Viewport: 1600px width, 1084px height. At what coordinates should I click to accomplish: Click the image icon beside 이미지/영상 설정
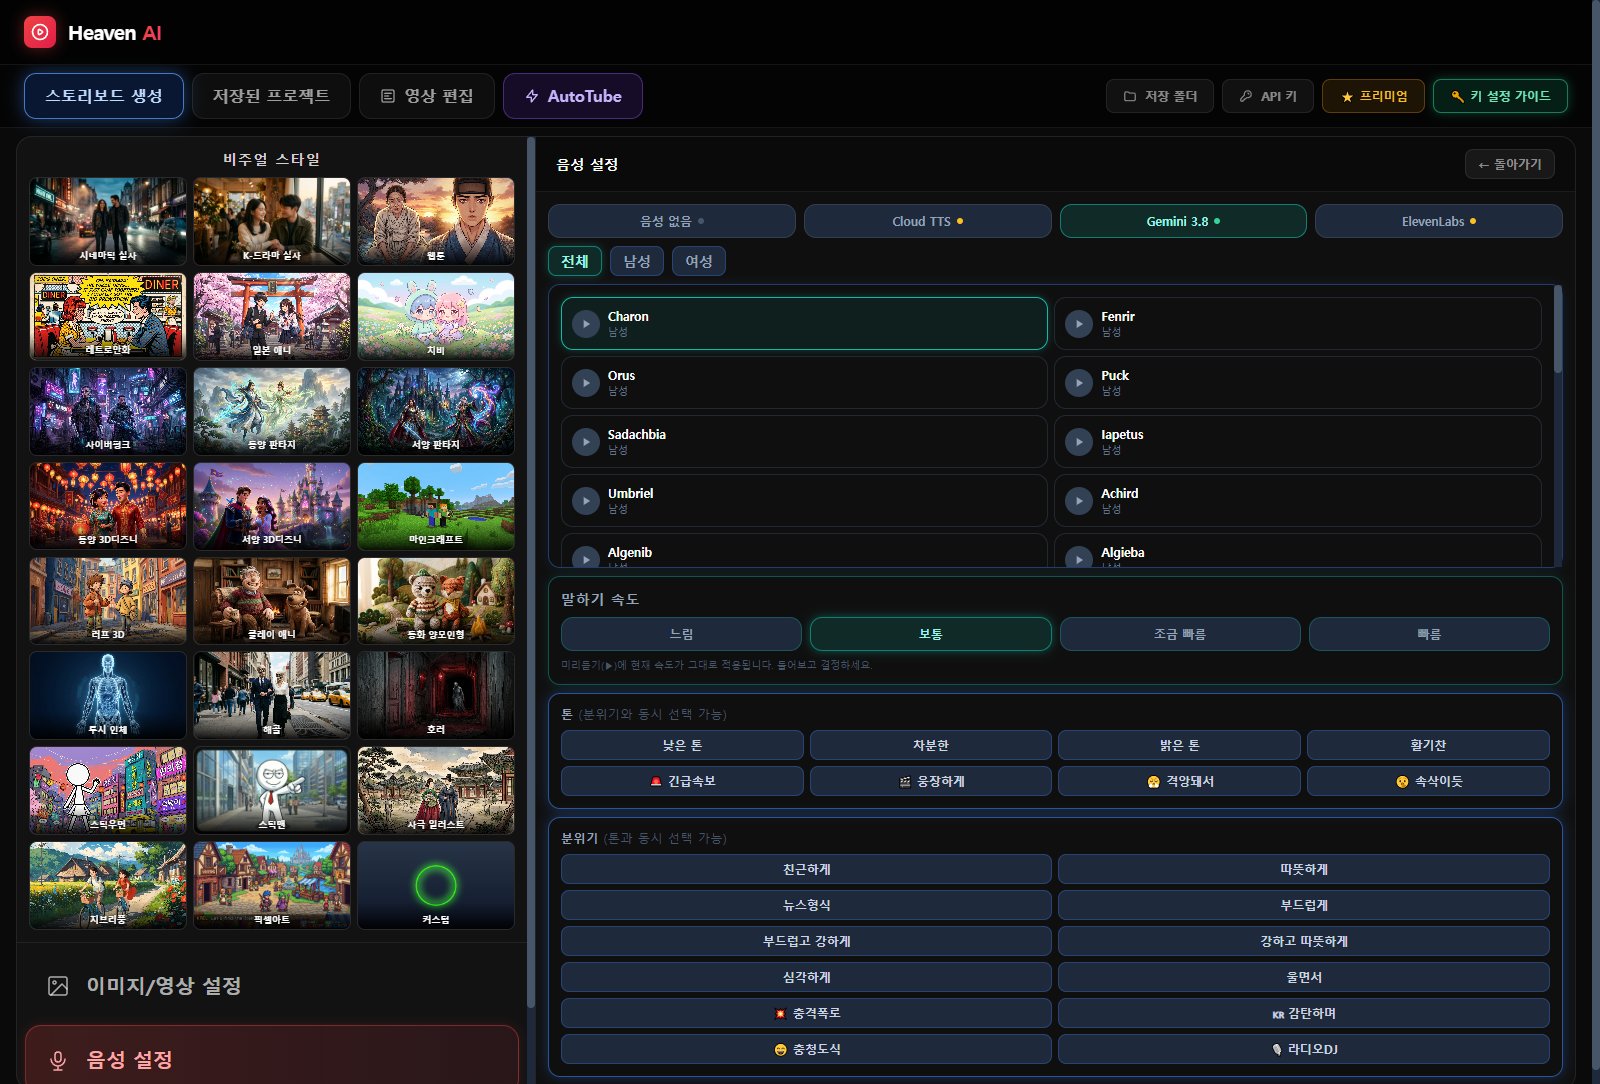58,986
